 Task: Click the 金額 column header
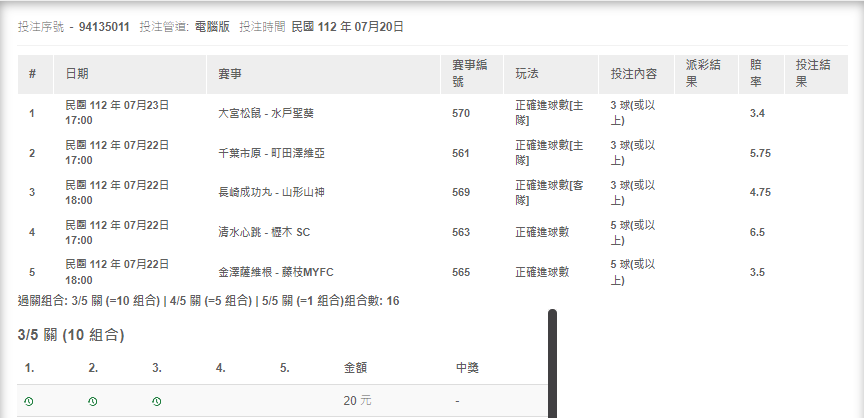355,368
